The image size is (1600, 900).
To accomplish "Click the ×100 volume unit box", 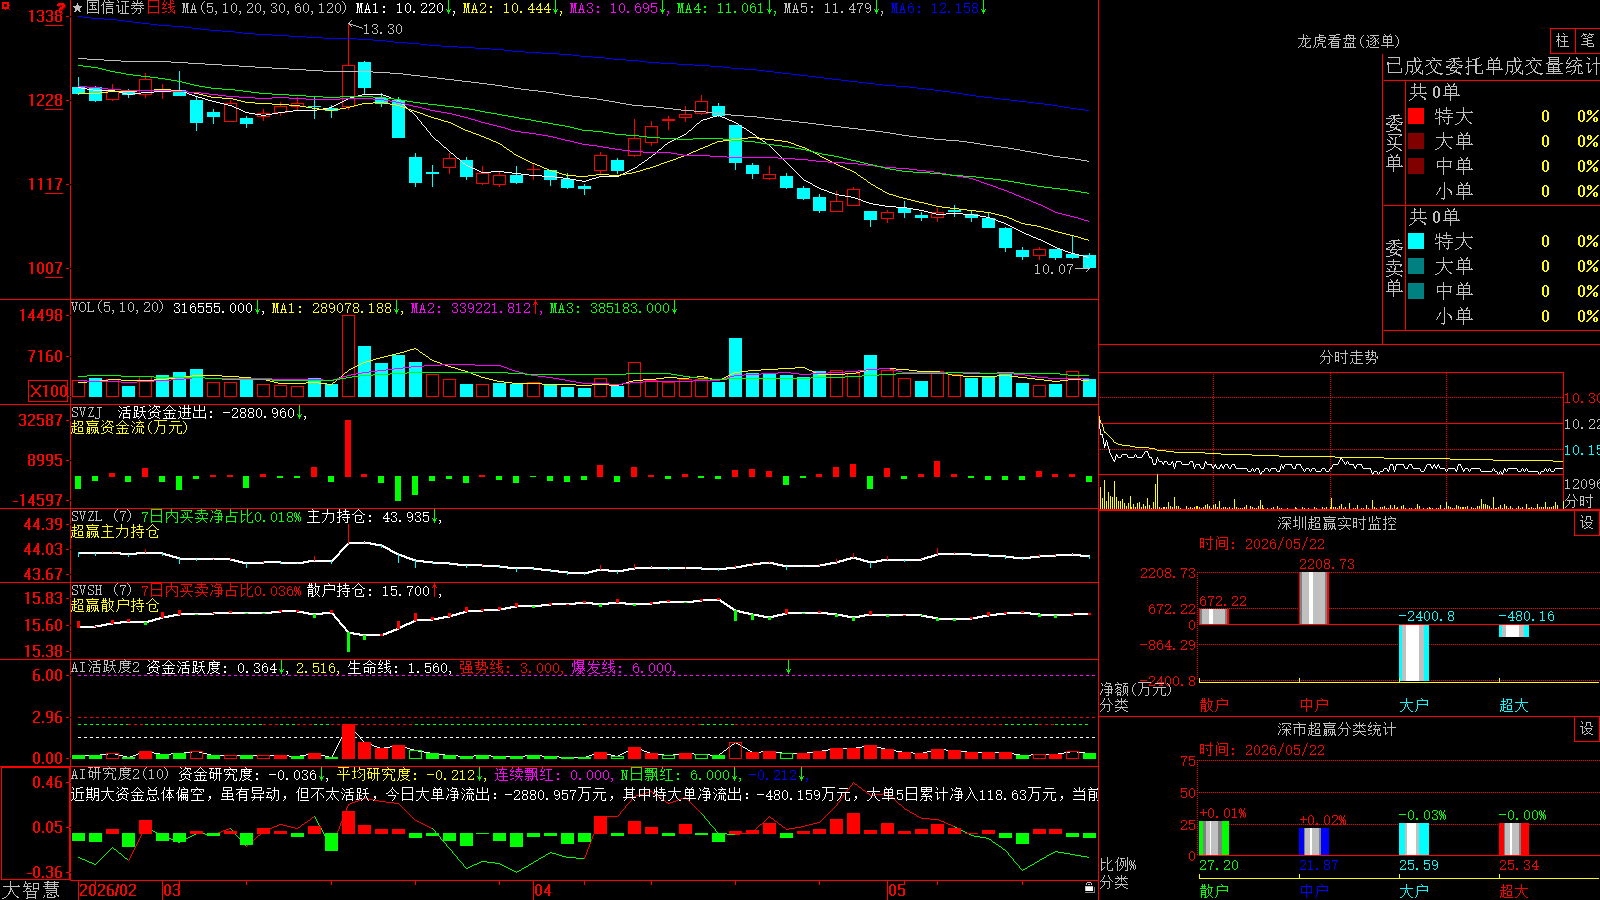I will pos(49,391).
